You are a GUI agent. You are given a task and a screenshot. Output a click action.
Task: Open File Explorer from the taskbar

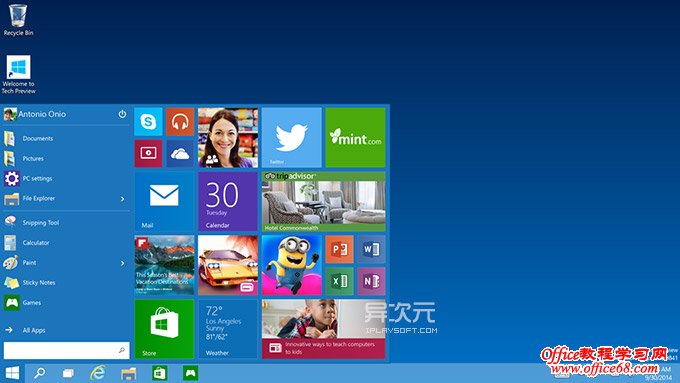coord(129,373)
